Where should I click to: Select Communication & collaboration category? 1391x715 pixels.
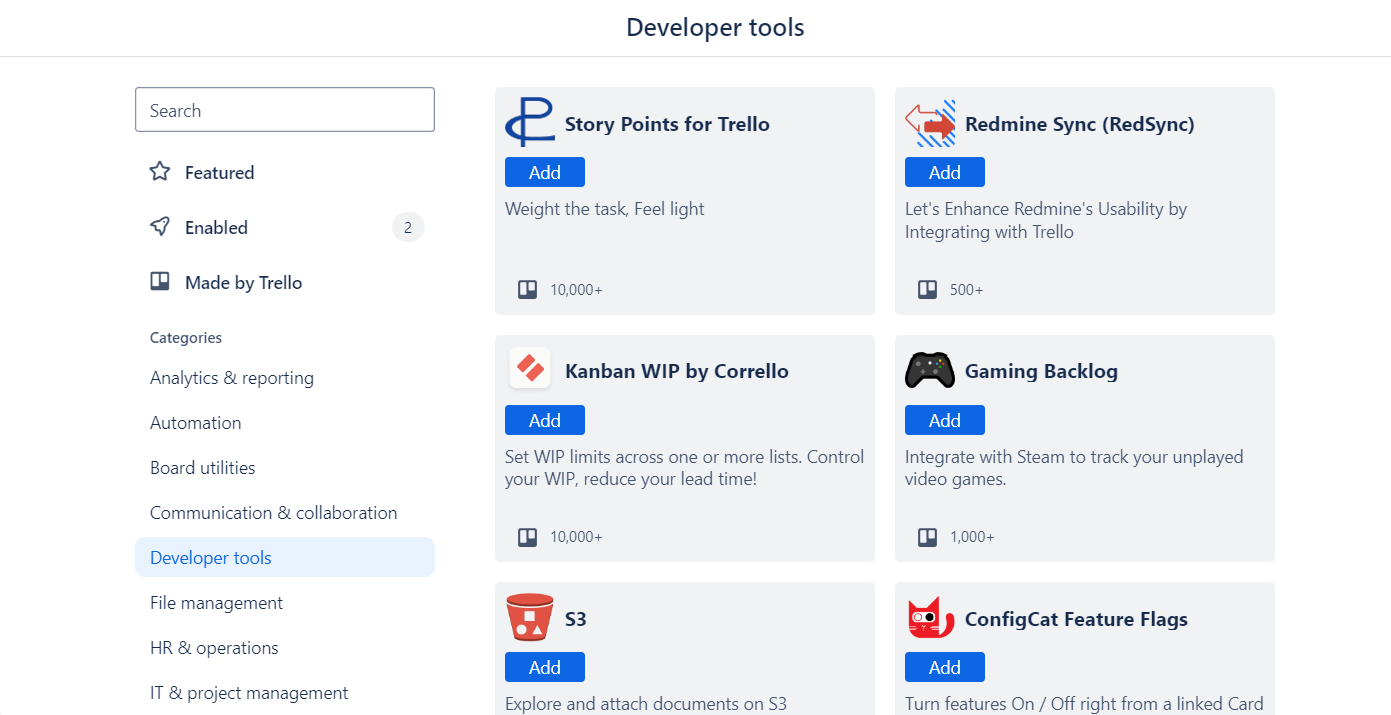click(285, 513)
